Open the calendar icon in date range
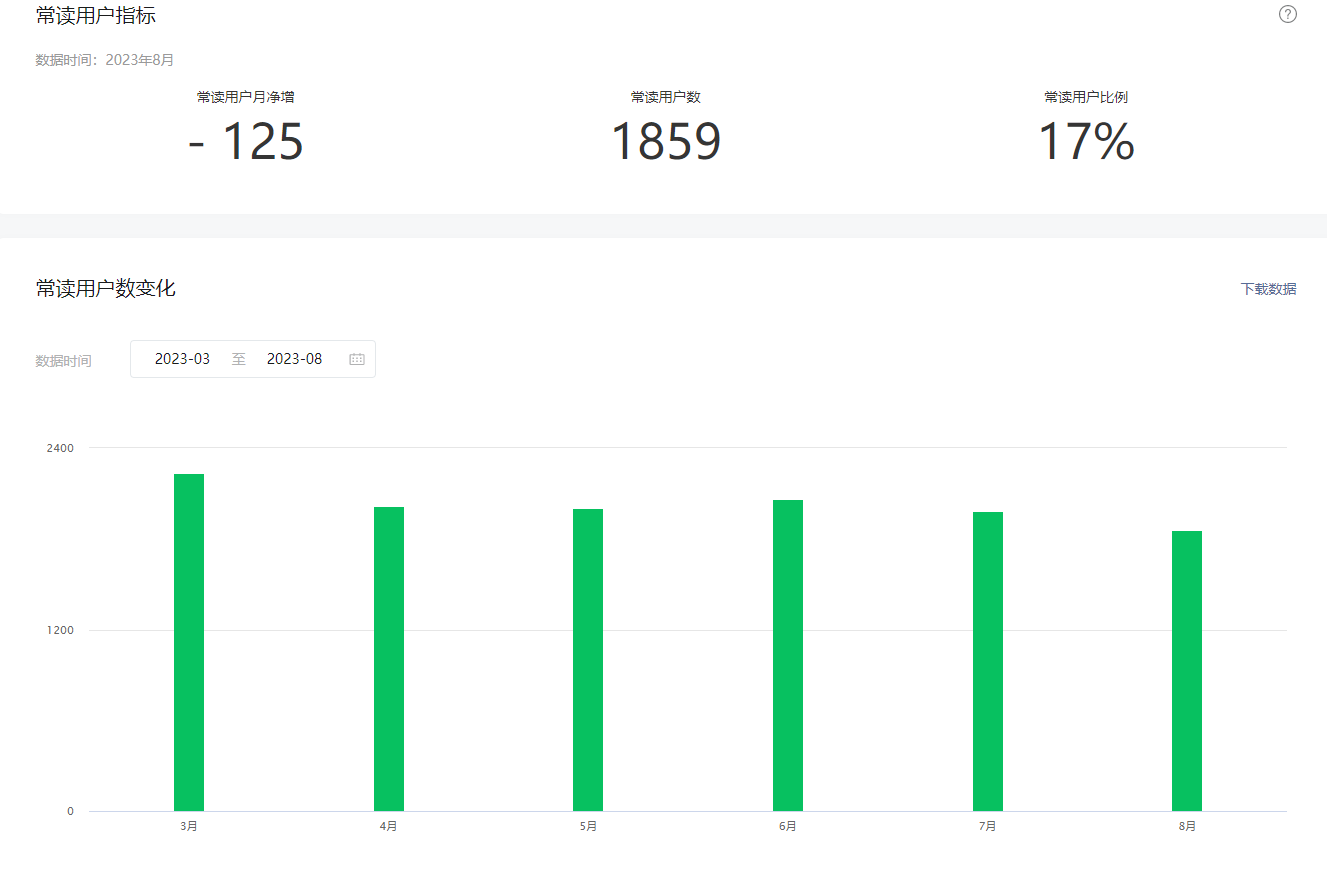This screenshot has width=1327, height=870. click(357, 359)
